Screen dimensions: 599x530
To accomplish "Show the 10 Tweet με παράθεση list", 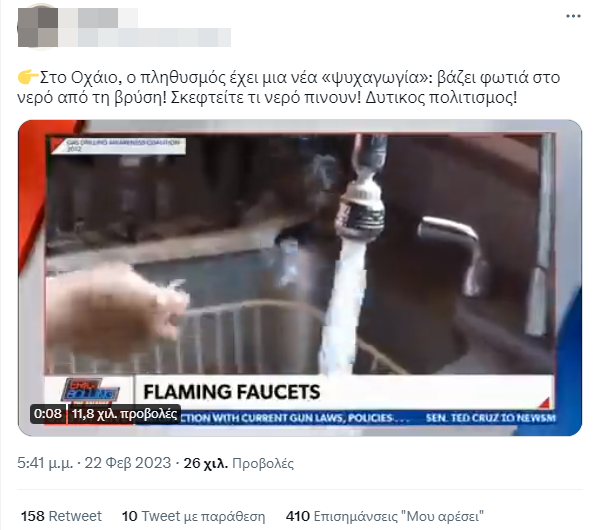I will [x=193, y=516].
